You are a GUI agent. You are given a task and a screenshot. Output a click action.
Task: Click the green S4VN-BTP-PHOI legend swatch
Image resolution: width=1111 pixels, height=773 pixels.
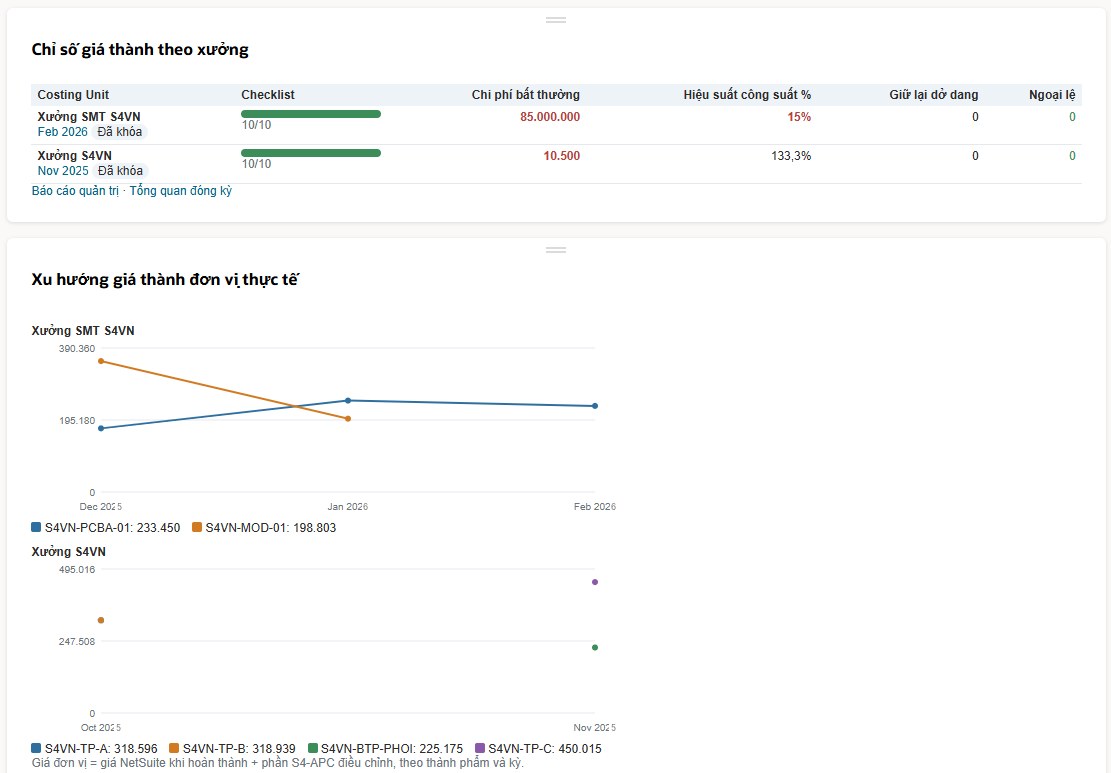312,748
